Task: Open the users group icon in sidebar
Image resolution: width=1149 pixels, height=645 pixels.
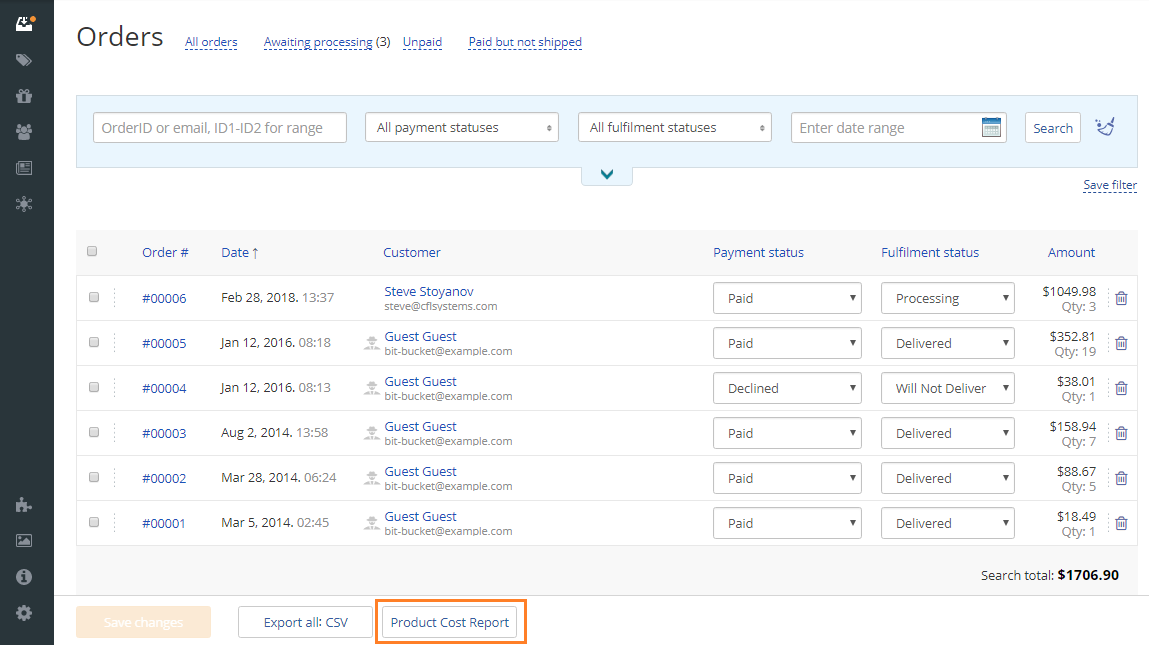Action: tap(24, 131)
